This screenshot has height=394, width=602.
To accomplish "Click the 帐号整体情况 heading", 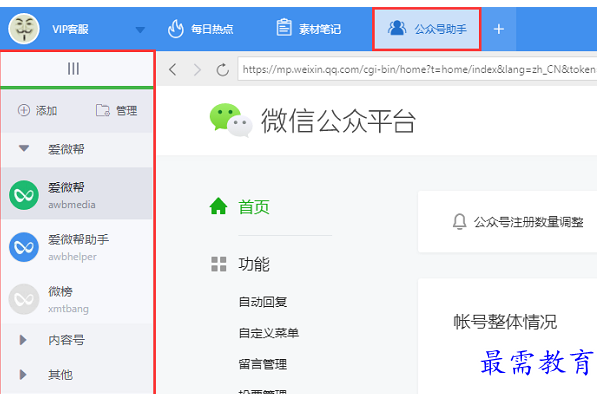I will point(505,321).
